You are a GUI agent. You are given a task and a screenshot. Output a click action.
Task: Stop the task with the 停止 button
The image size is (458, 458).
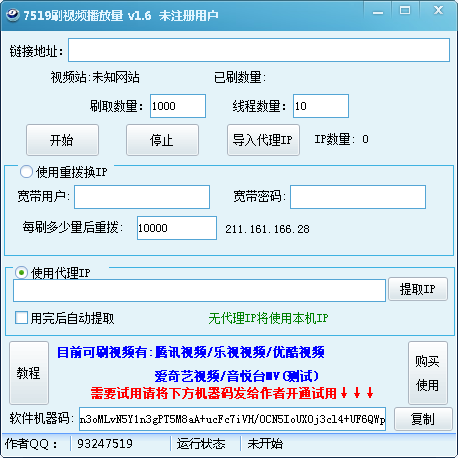tap(162, 140)
